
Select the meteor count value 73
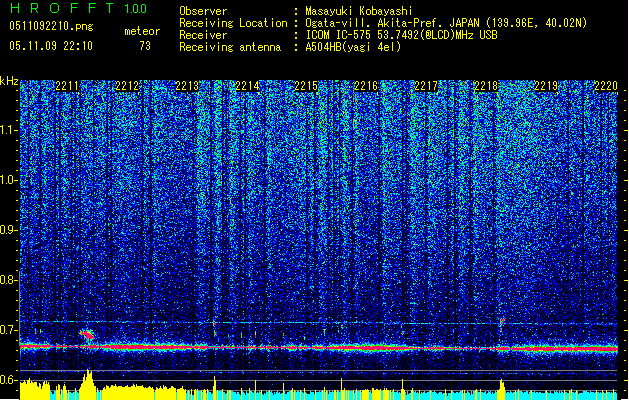[145, 46]
